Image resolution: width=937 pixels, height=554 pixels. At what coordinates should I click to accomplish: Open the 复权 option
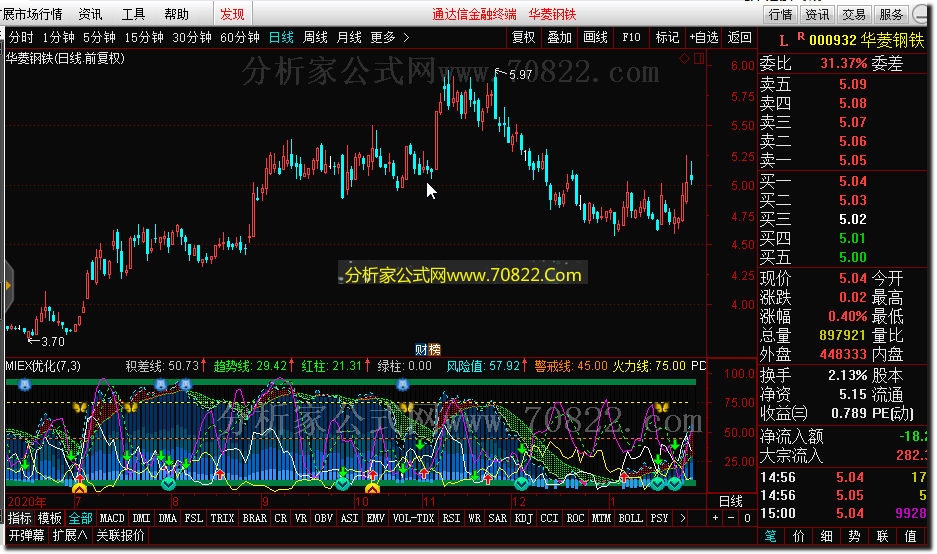pos(524,38)
